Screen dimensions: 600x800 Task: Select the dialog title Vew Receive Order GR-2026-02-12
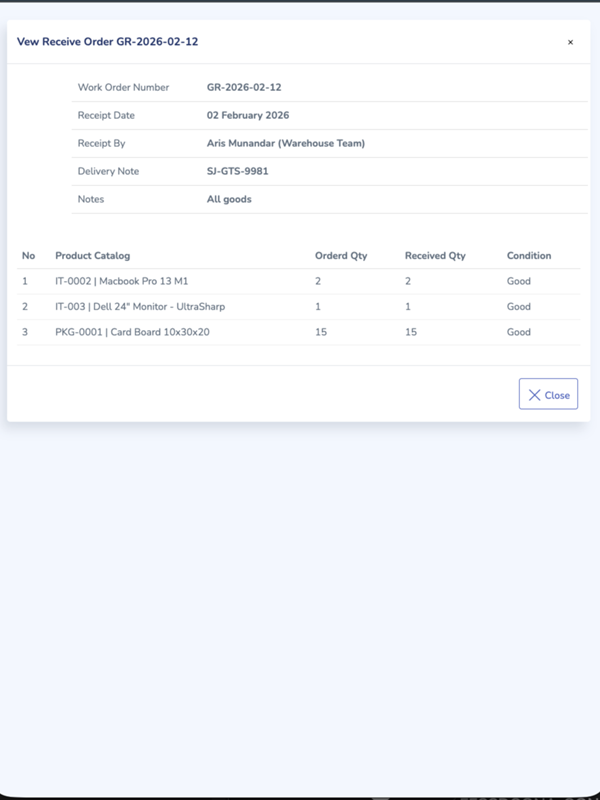(x=108, y=42)
